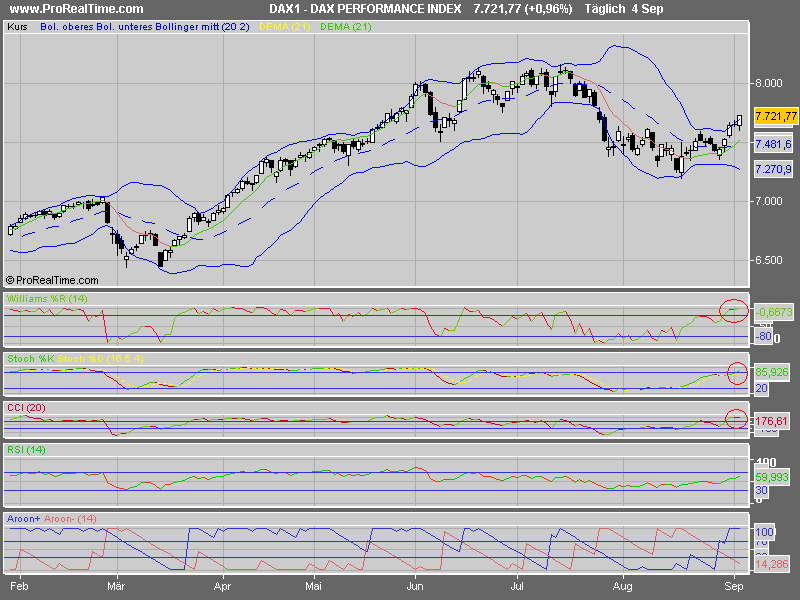800x600 pixels.
Task: Click the 85,926 stochastic value
Action: point(772,372)
